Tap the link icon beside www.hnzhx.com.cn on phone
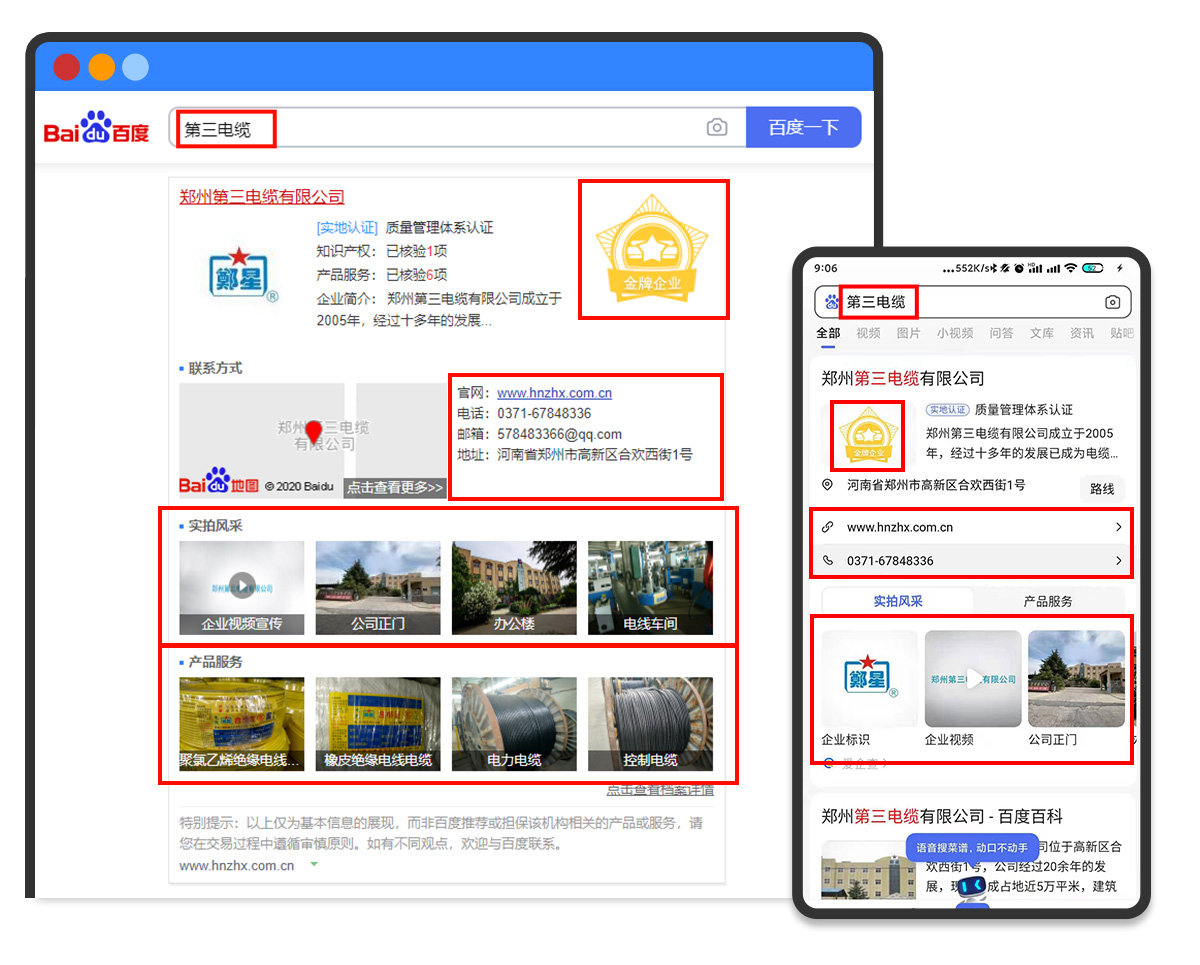 pos(828,527)
